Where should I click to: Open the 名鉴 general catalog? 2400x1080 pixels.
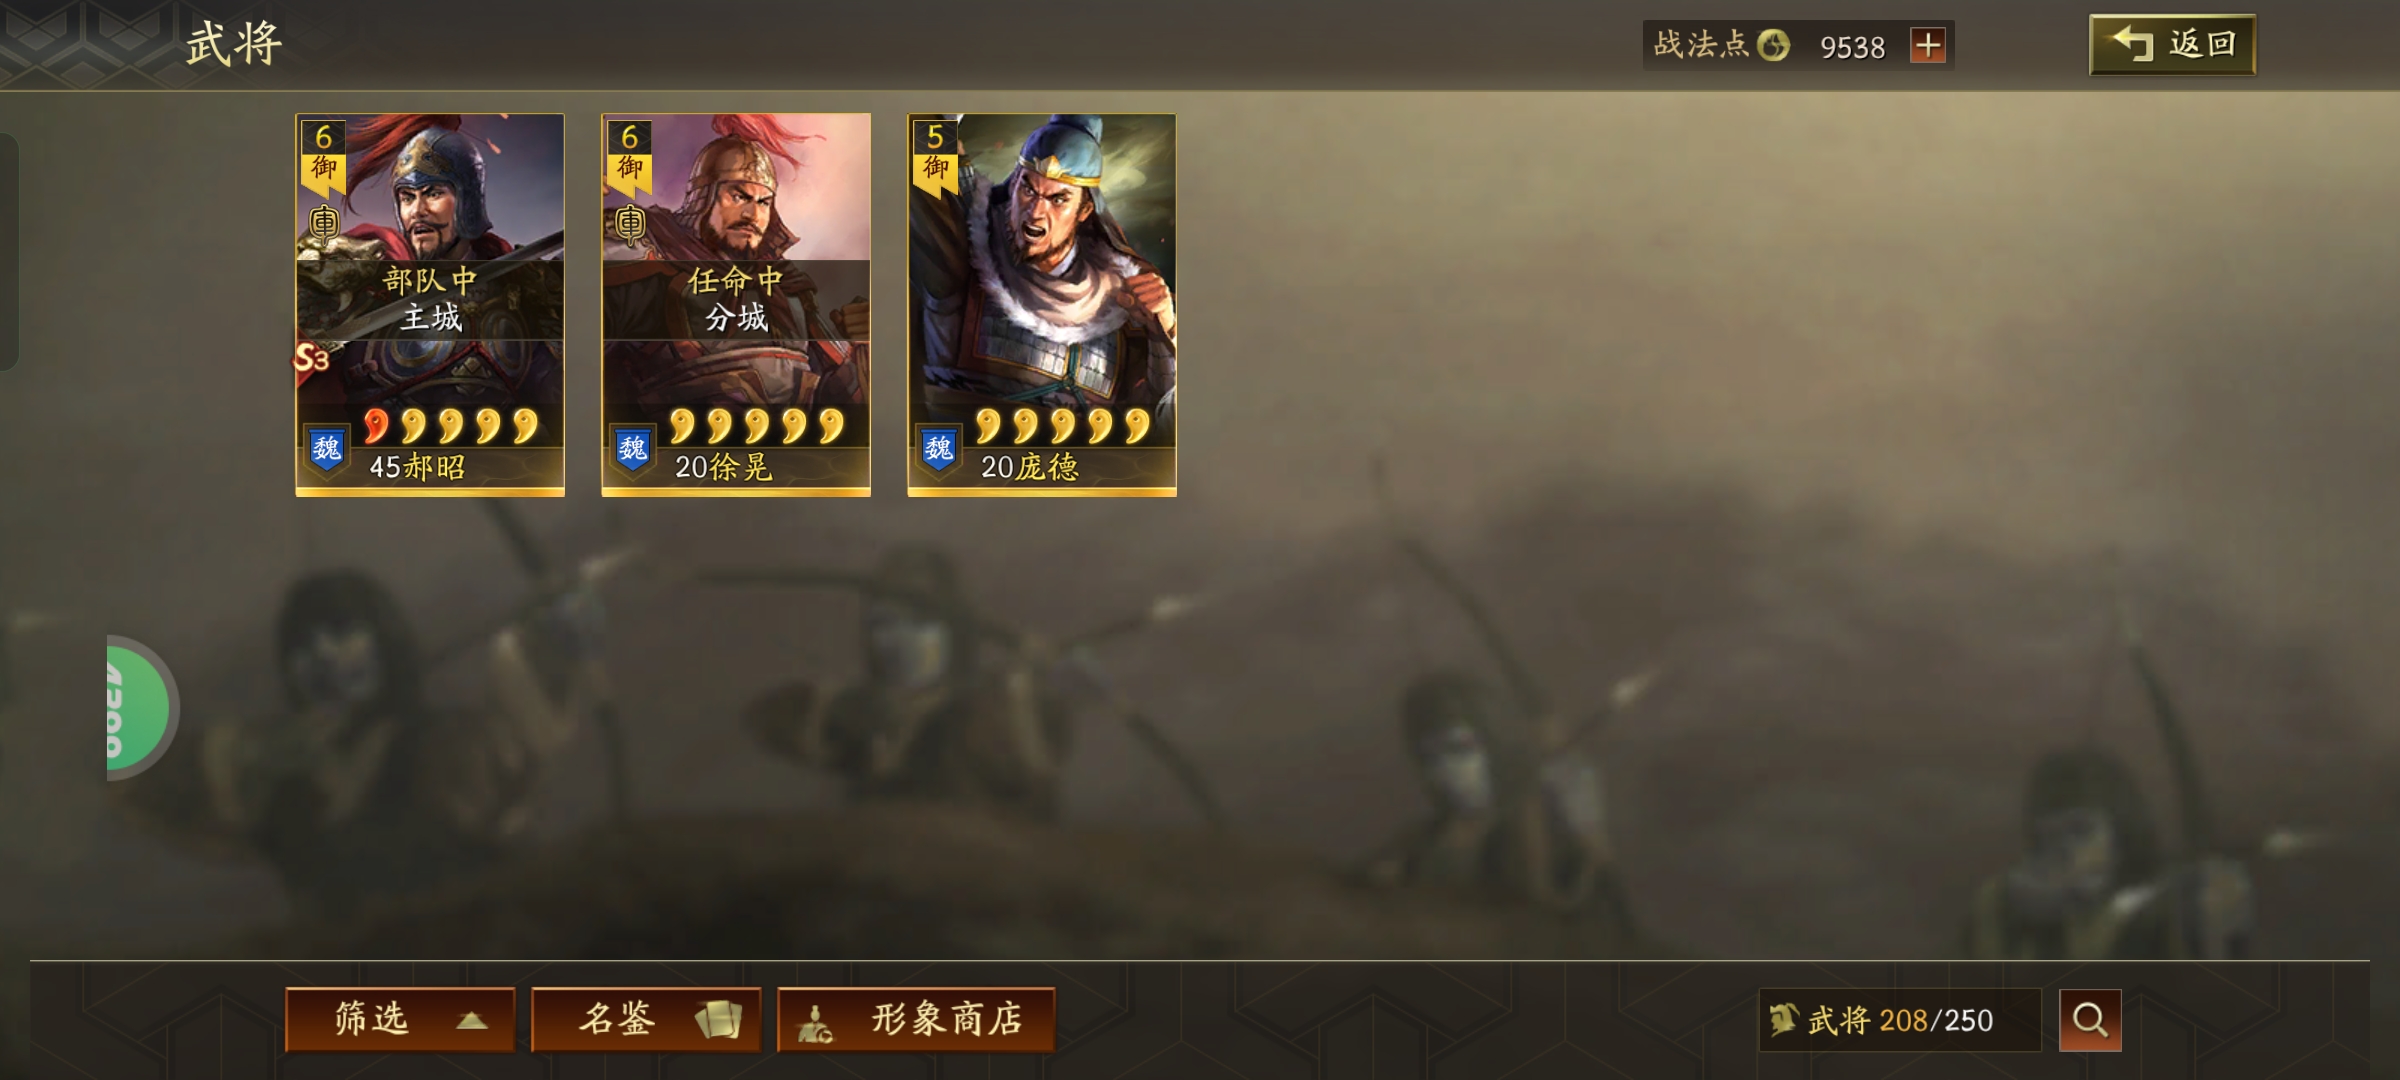click(646, 1020)
